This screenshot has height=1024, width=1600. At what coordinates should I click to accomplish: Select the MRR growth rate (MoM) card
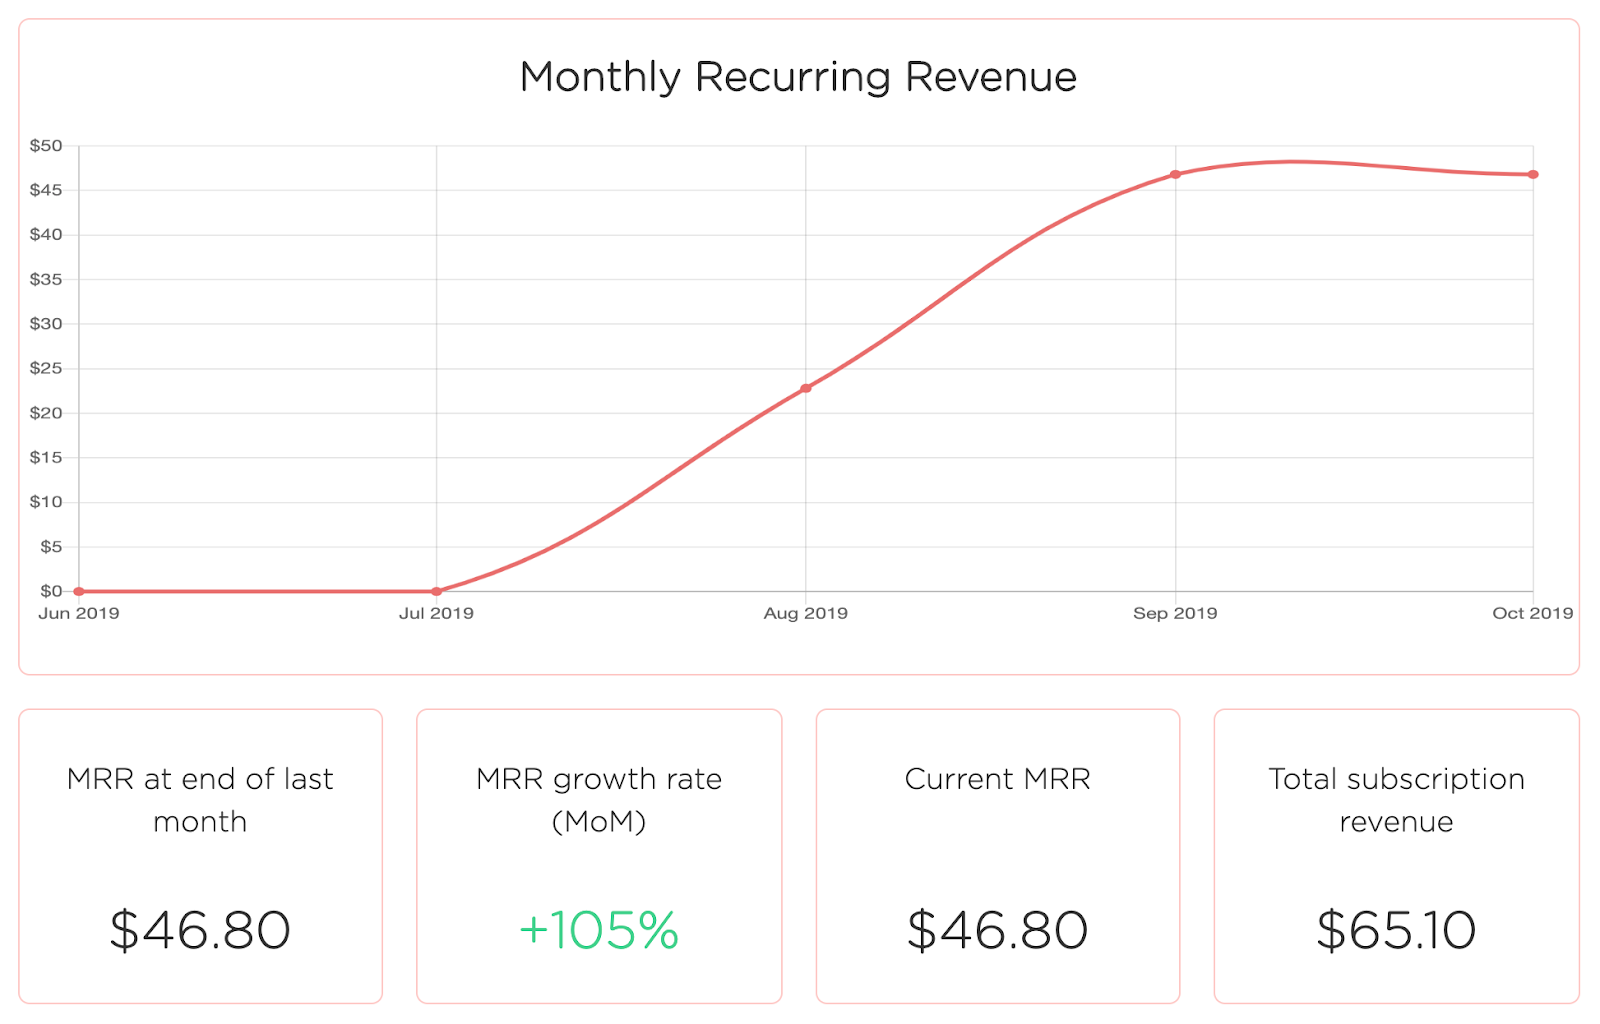[599, 856]
